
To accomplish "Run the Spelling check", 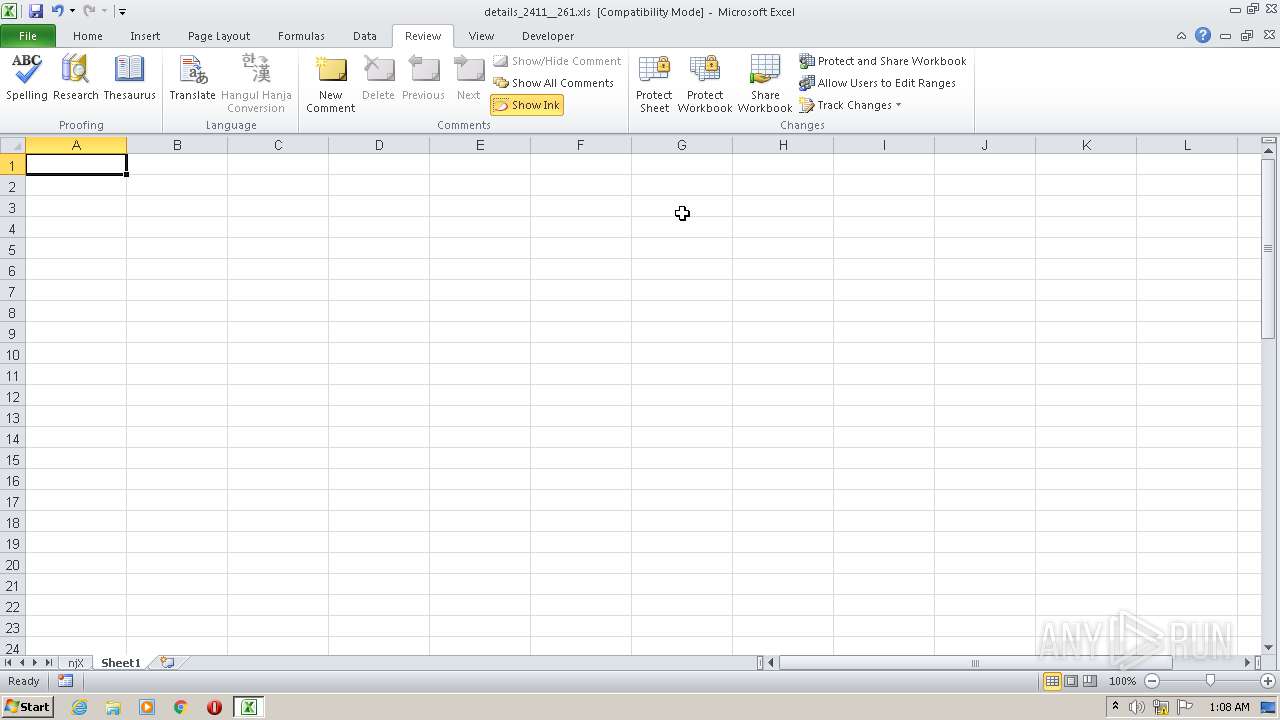I will pyautogui.click(x=27, y=78).
